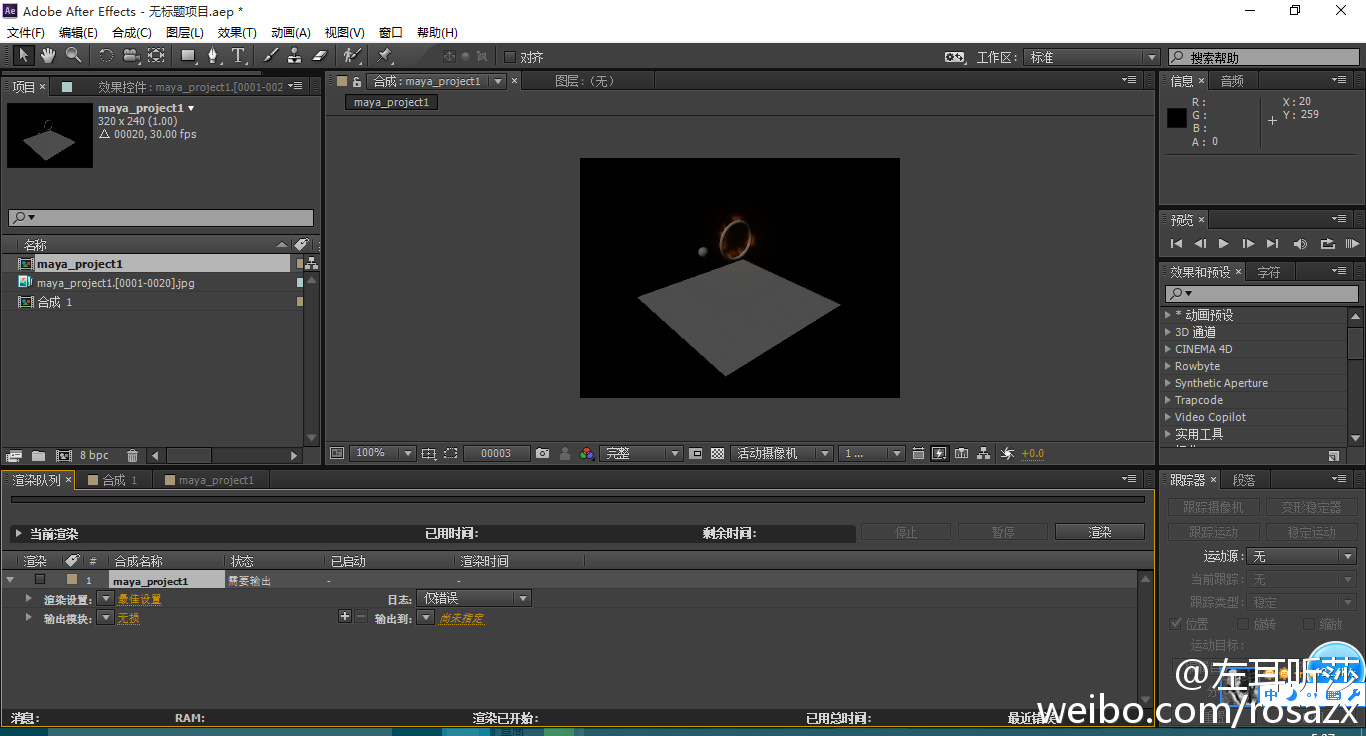1366x736 pixels.
Task: Open the 完整 resolution dropdown
Action: 641,453
